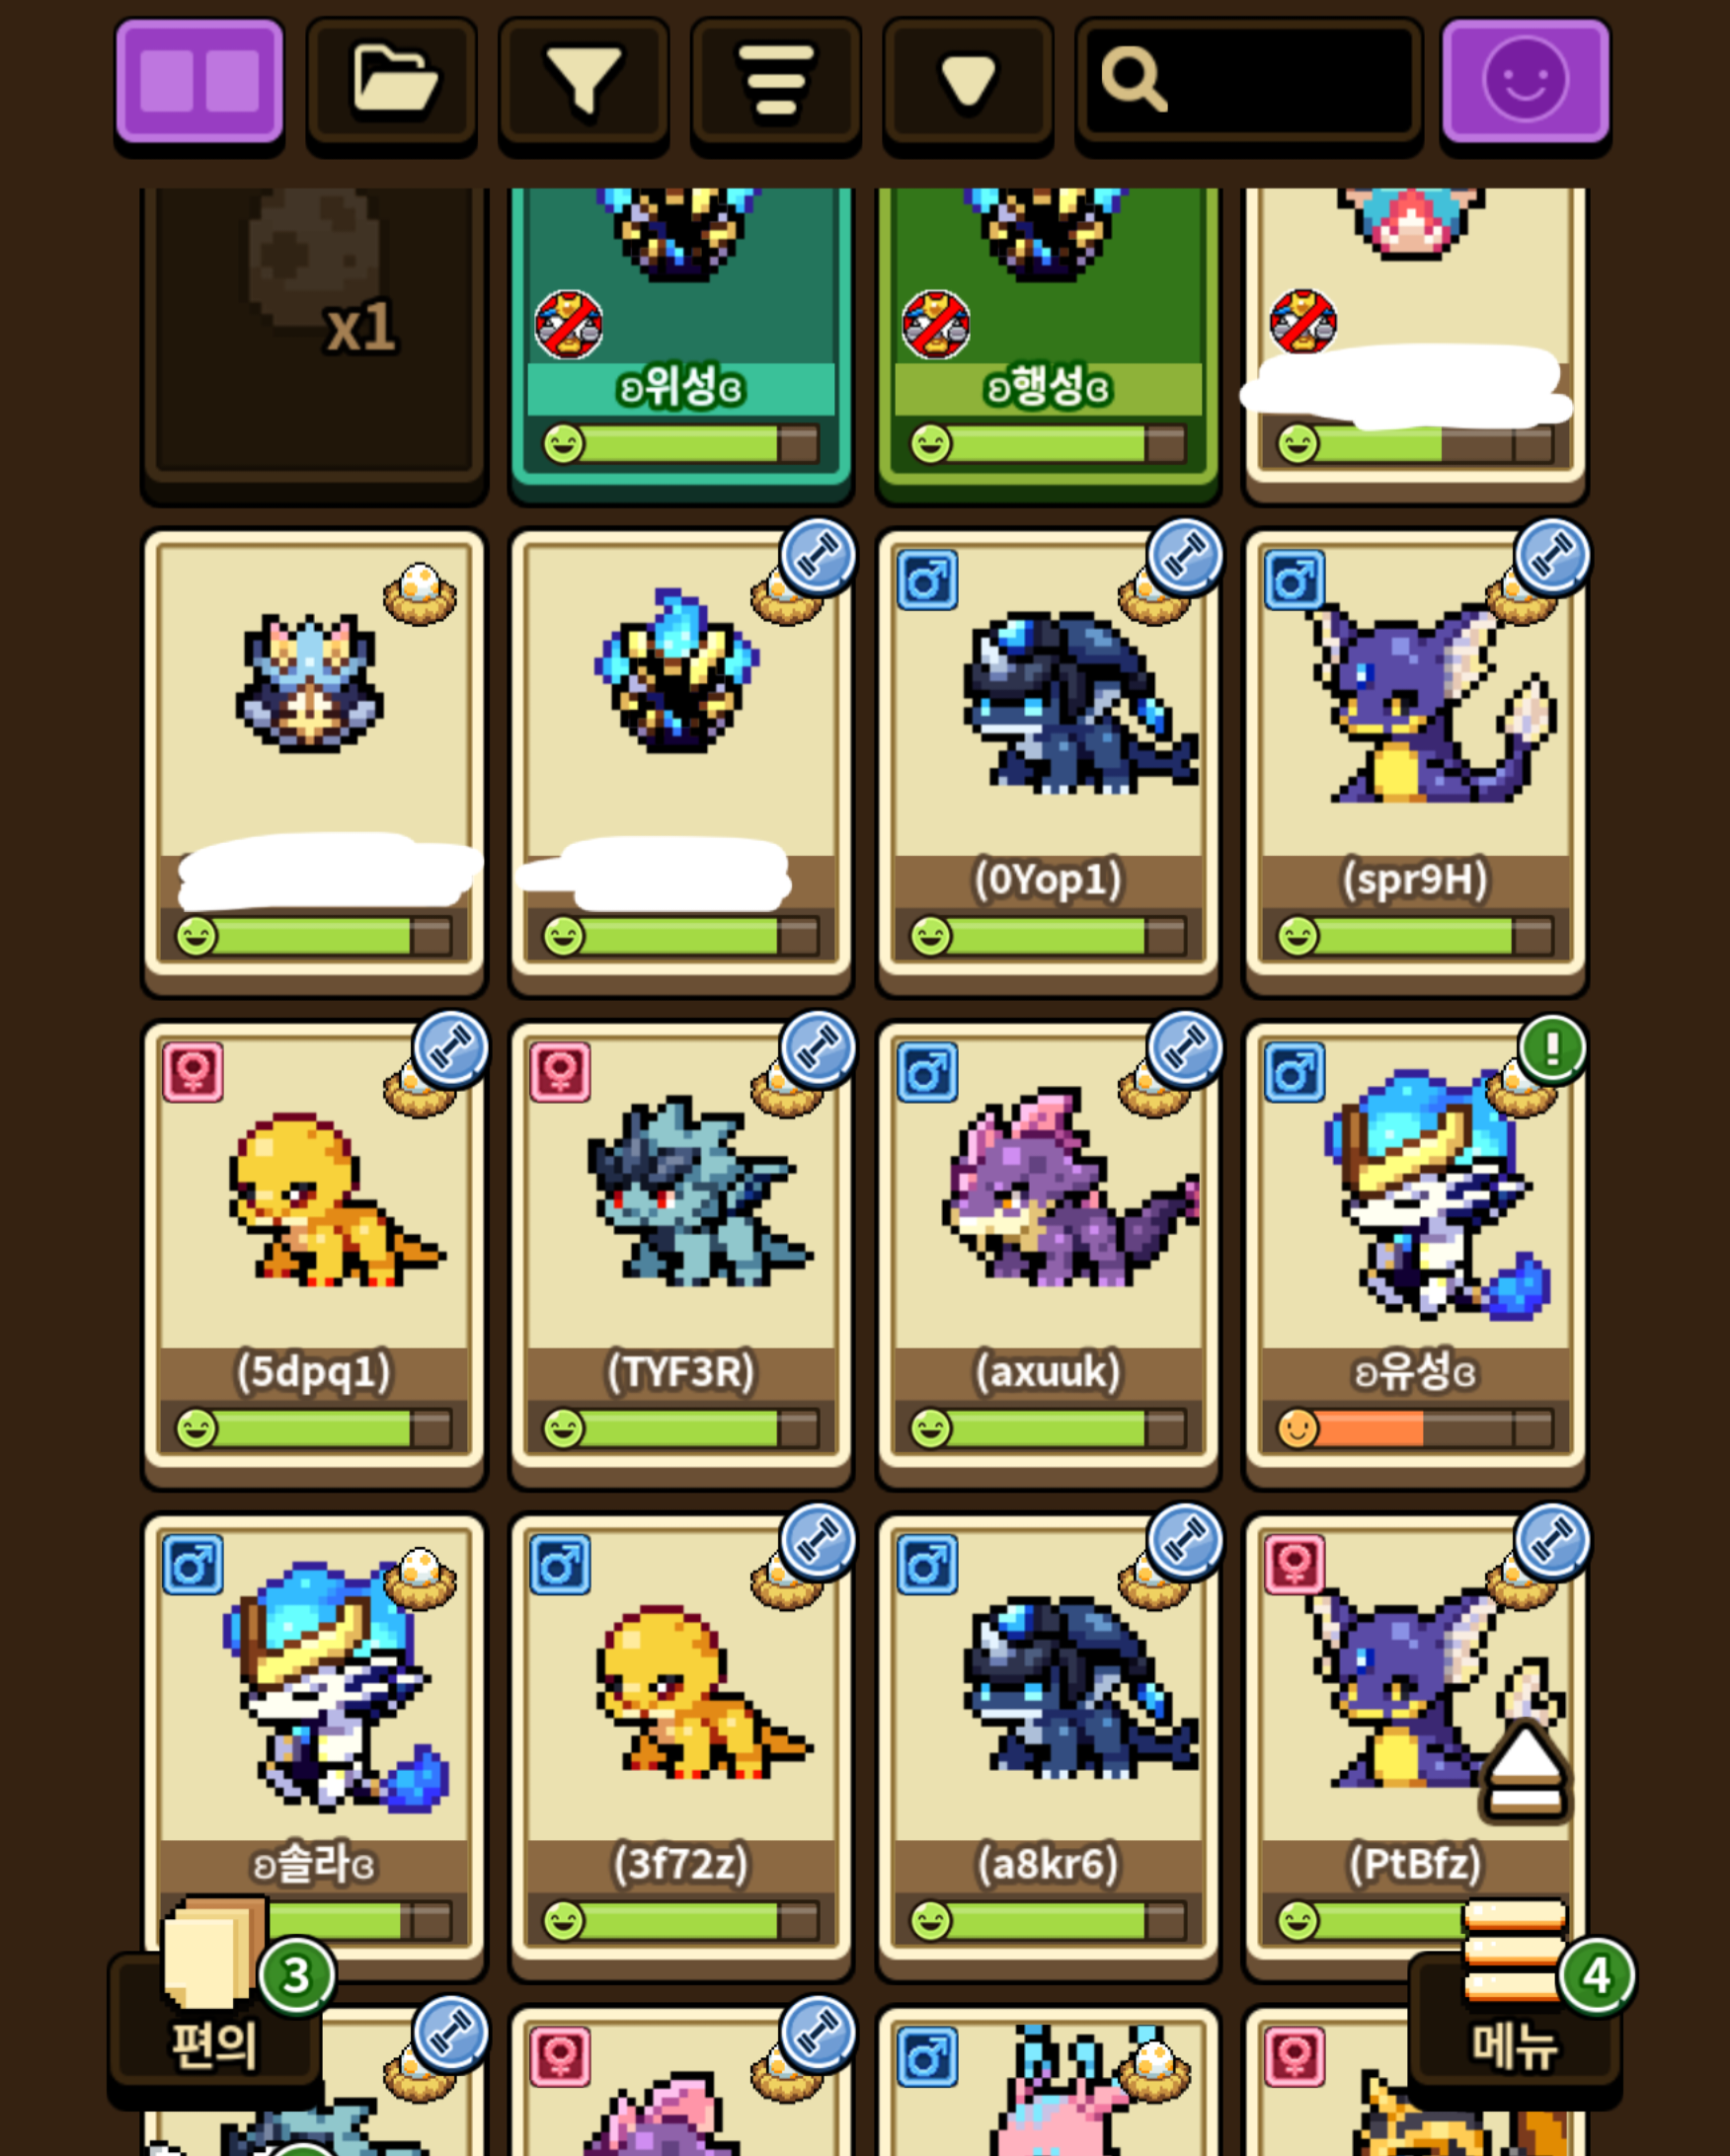Click nest egg icon on 솔라 card
Viewport: 1730px width, 2156px height.
[x=420, y=1579]
